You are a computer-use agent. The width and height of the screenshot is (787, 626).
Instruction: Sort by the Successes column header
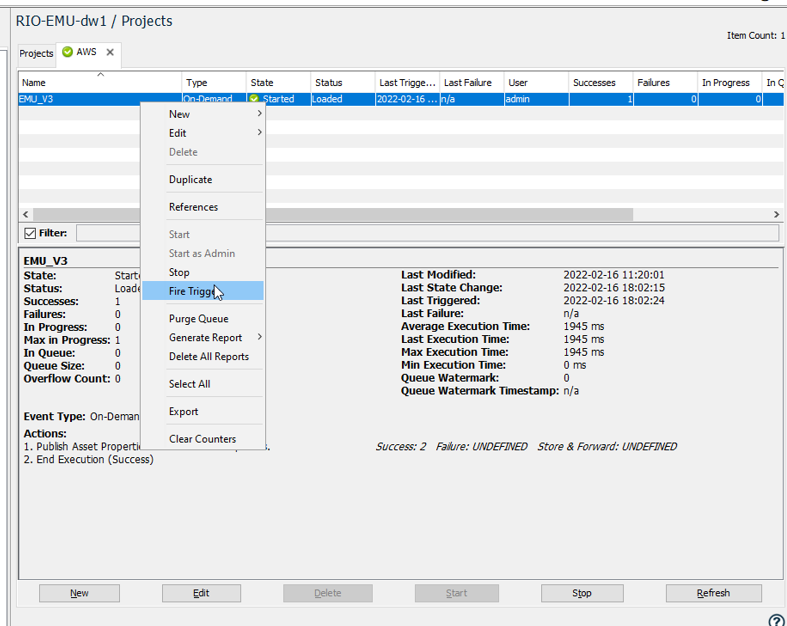pyautogui.click(x=601, y=82)
